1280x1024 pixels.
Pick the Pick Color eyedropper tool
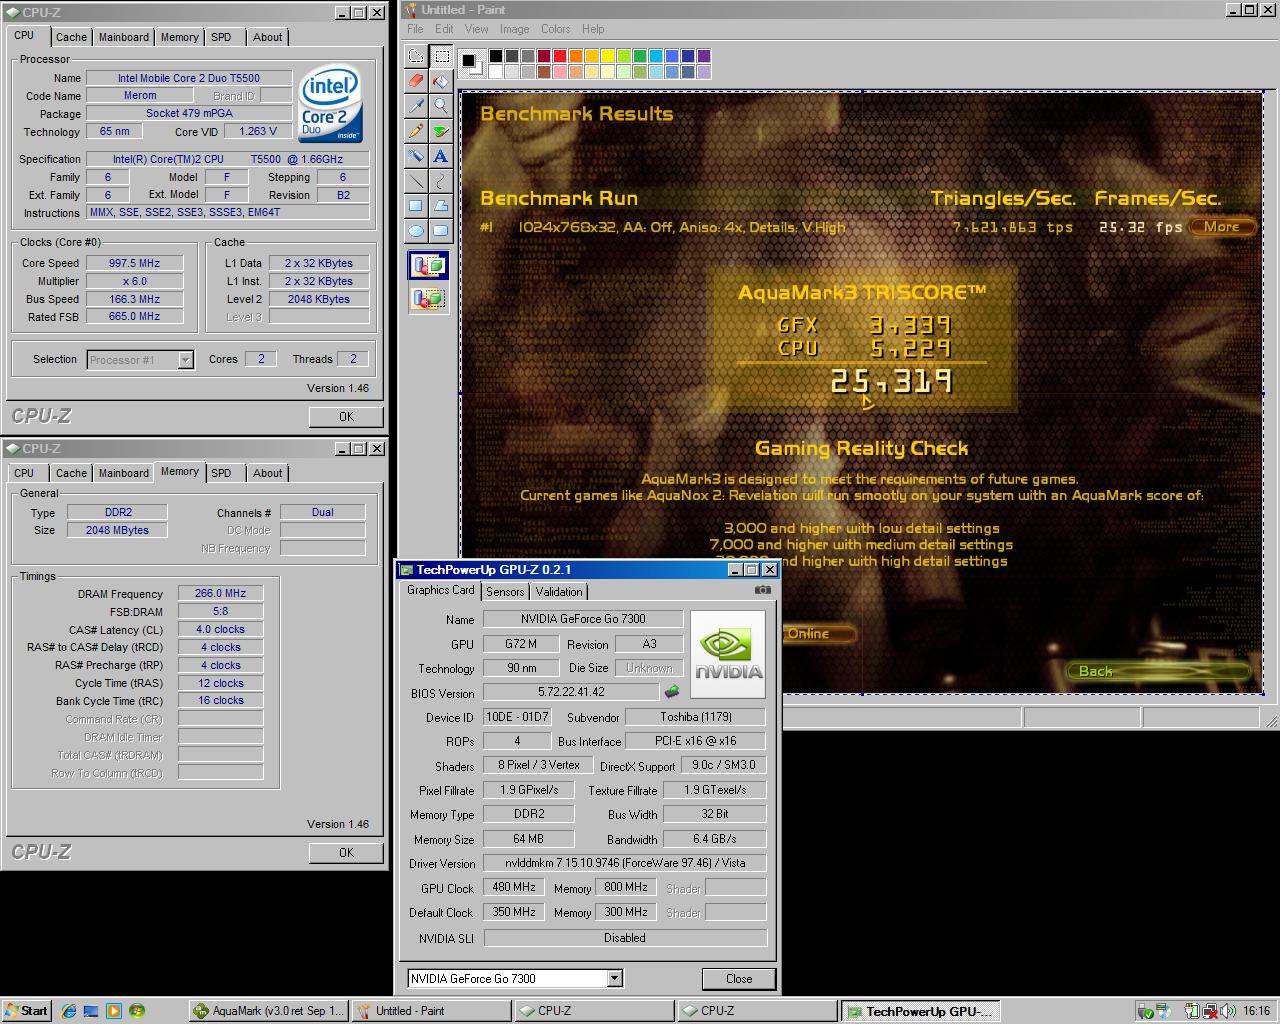pyautogui.click(x=416, y=106)
